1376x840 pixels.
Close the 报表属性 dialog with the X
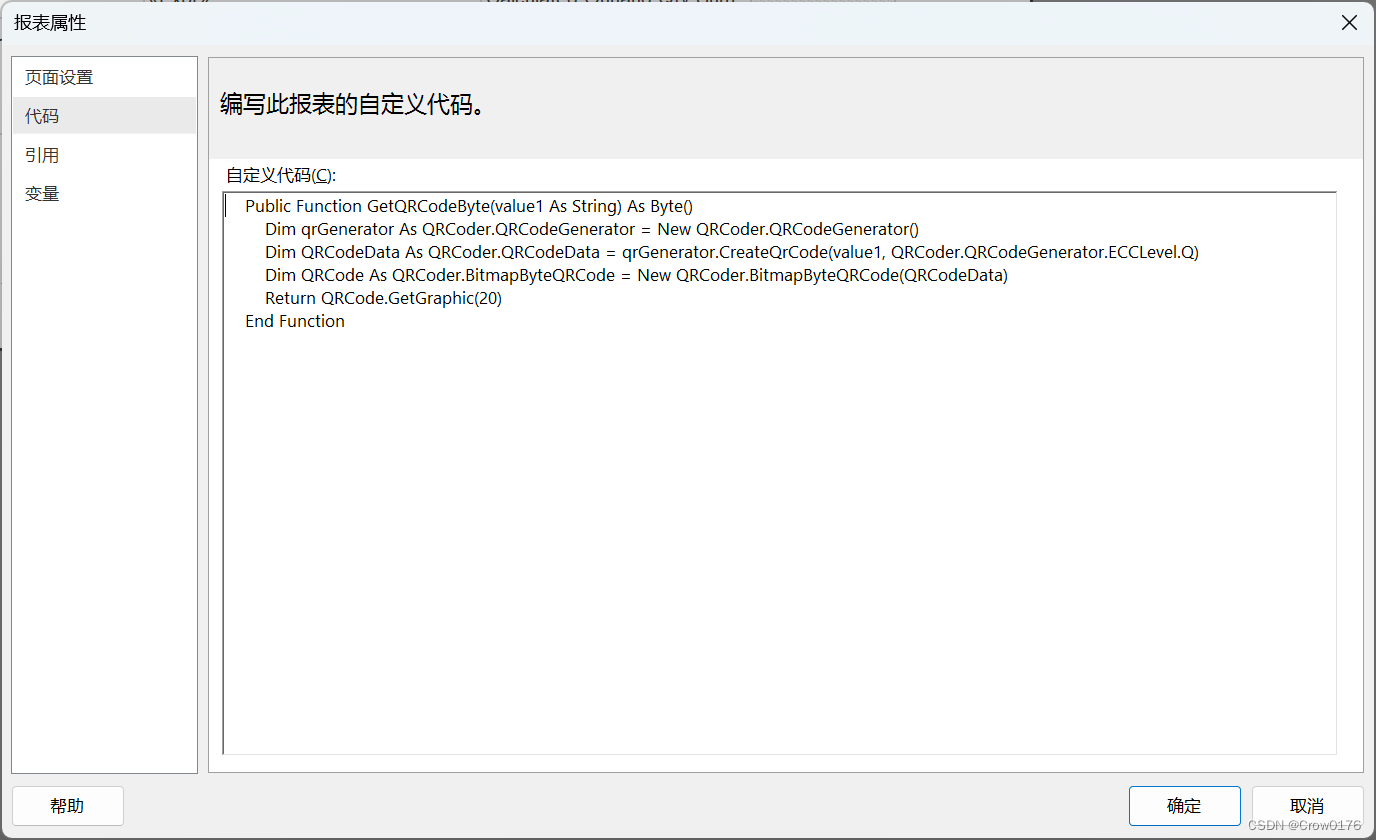point(1349,22)
